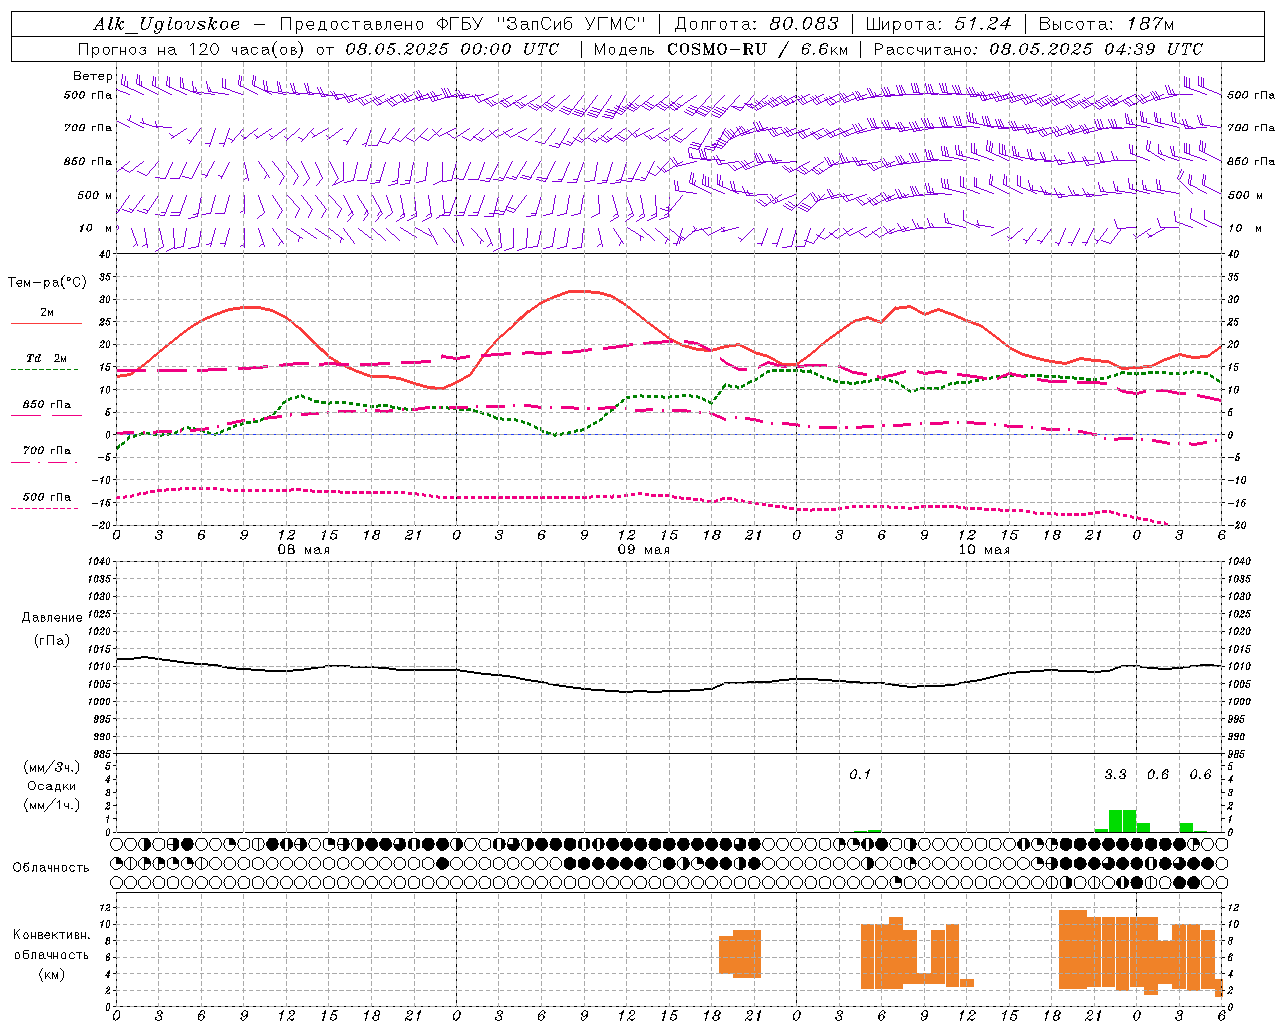Click the 3.3 precipitation total value
Image resolution: width=1280 pixels, height=1024 pixels.
click(x=1115, y=774)
